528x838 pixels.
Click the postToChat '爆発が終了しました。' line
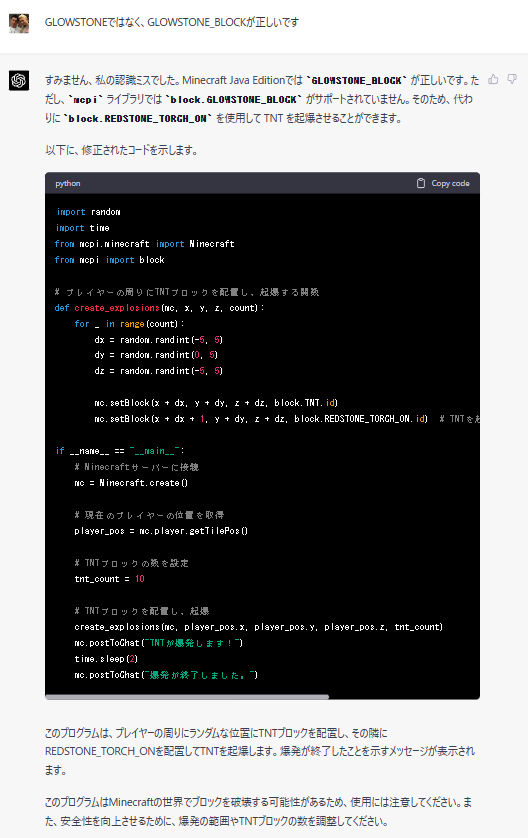[x=166, y=675]
